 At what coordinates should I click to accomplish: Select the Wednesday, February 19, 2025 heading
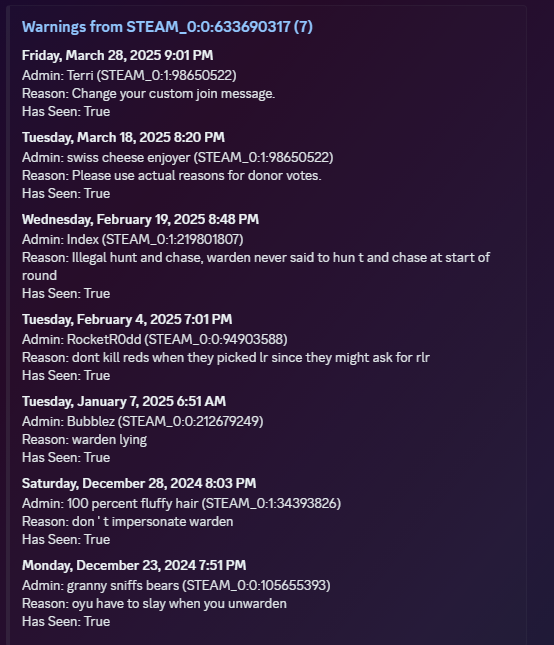pyautogui.click(x=140, y=219)
